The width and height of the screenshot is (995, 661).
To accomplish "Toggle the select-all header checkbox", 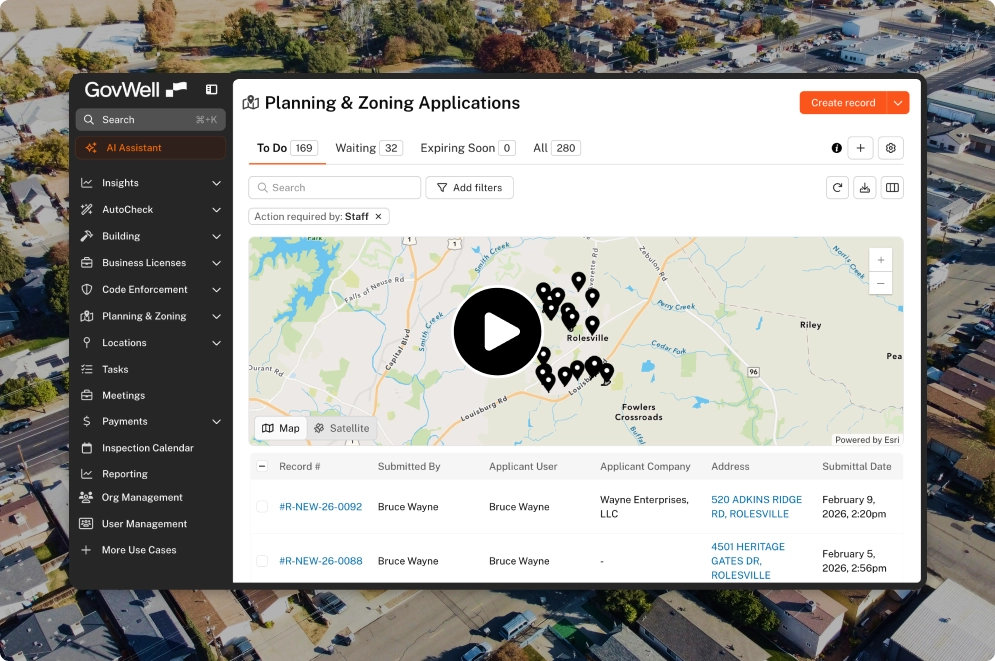I will click(x=262, y=466).
